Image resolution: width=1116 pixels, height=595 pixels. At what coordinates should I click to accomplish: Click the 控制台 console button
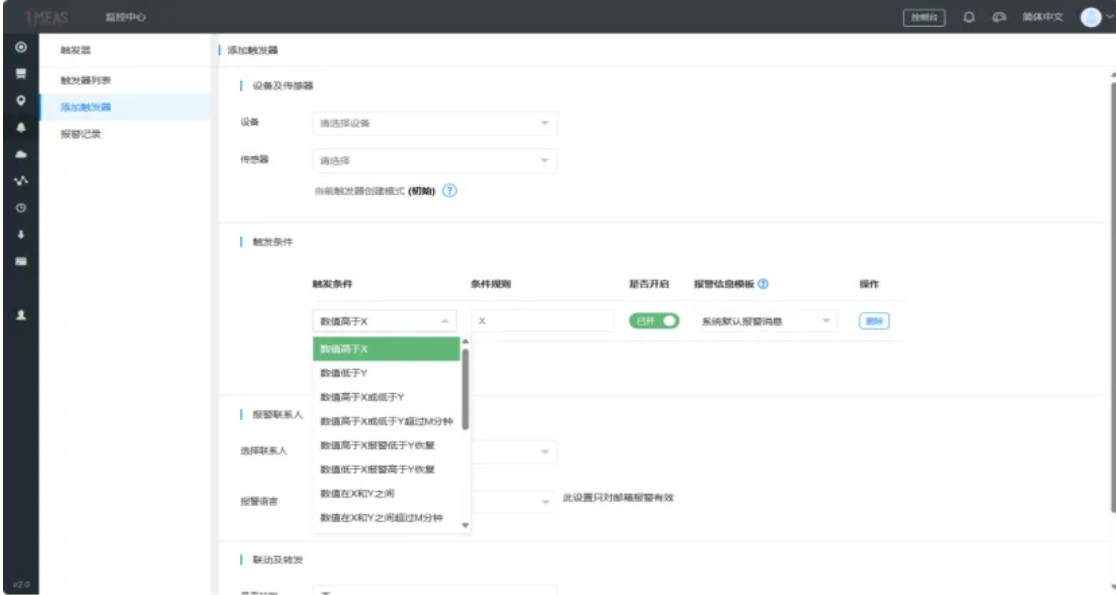click(x=924, y=17)
